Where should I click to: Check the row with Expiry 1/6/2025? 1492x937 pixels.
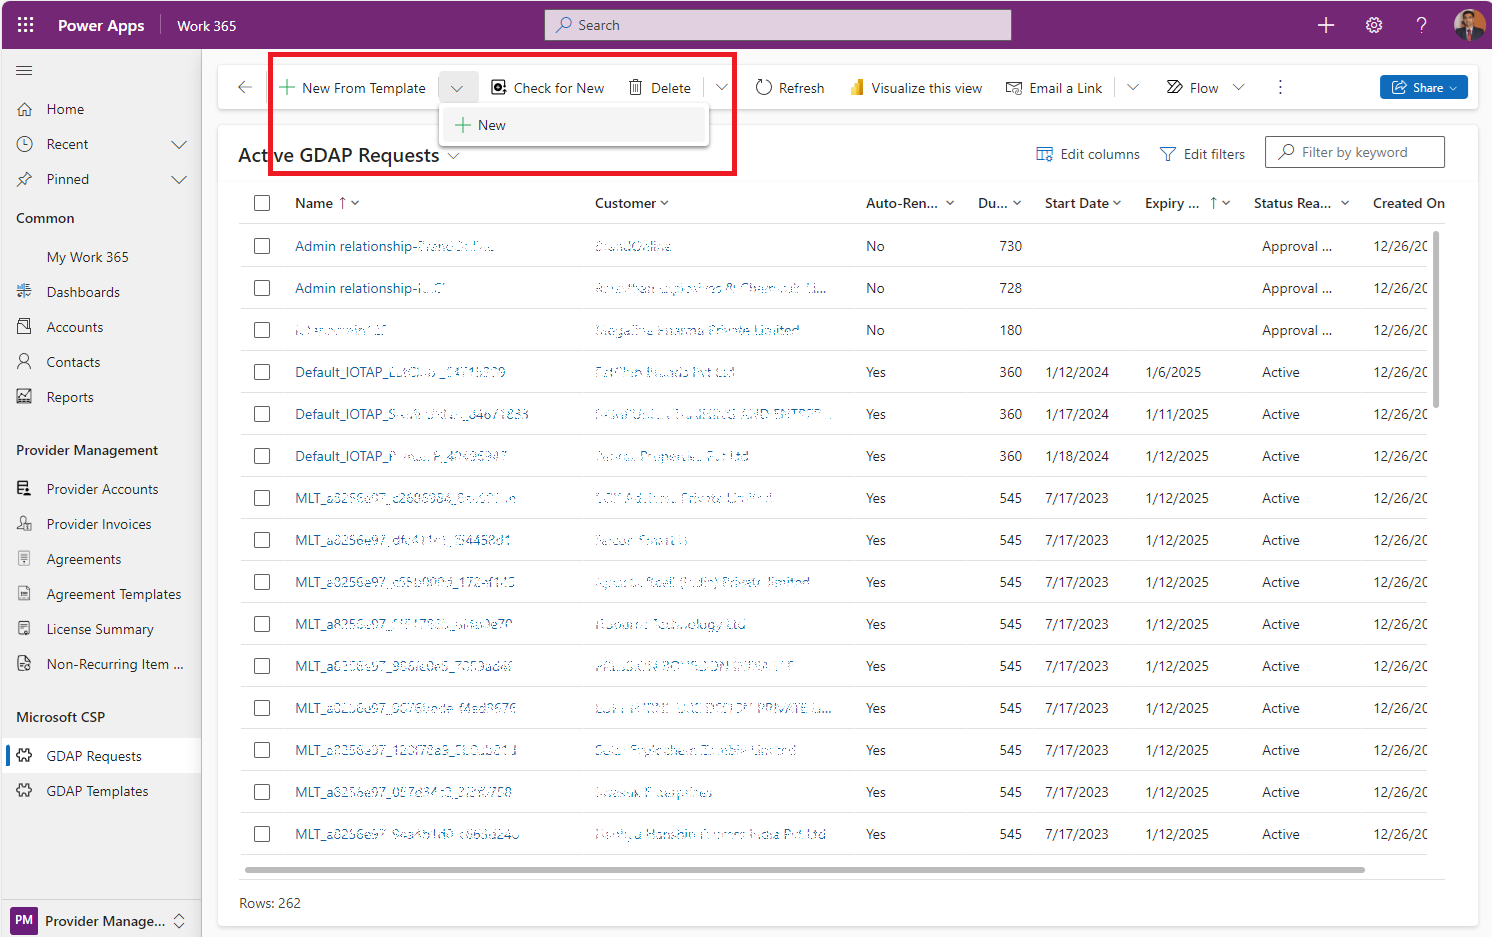262,372
